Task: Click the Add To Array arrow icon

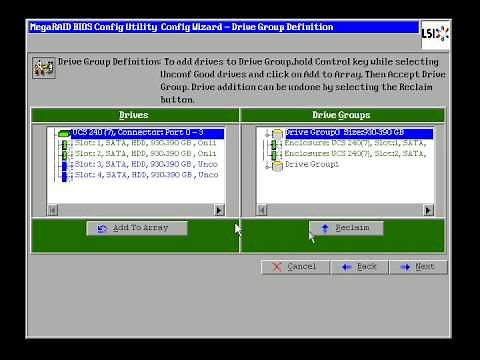Action: tap(101, 229)
